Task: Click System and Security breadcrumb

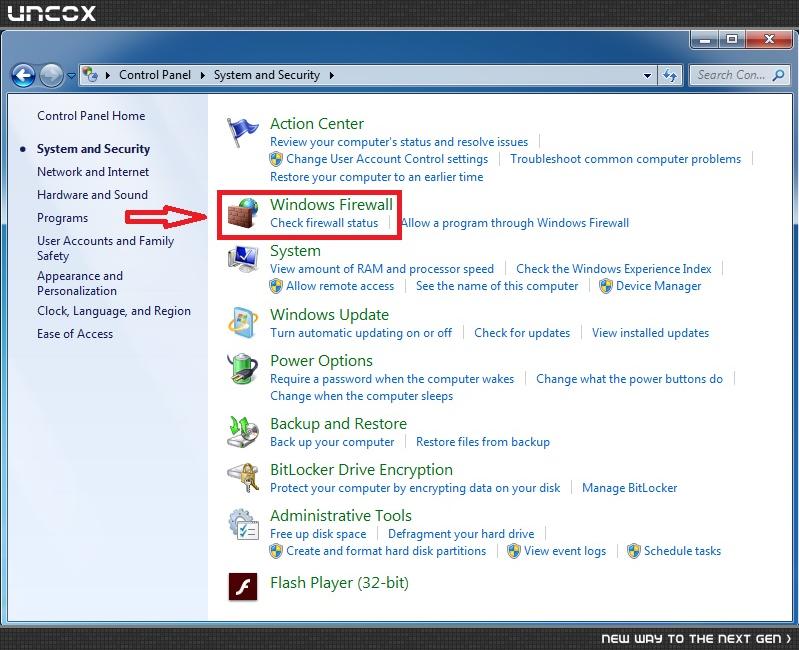Action: 267,75
